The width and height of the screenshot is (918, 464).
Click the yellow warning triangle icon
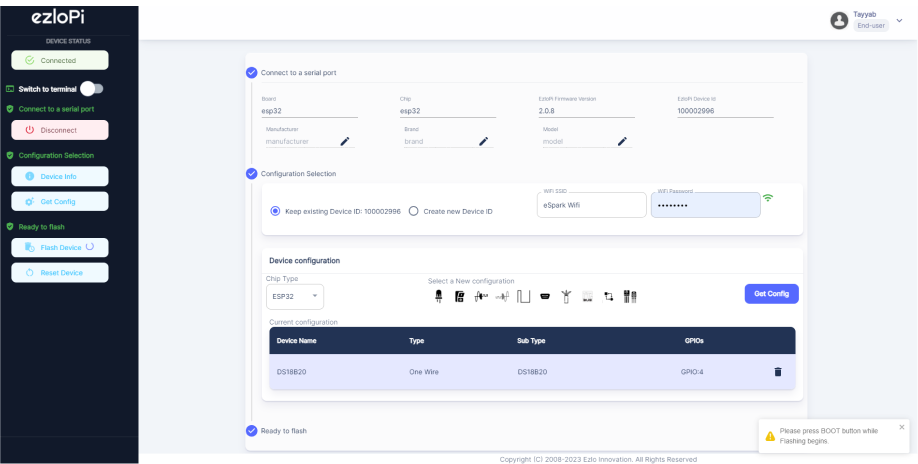[770, 436]
